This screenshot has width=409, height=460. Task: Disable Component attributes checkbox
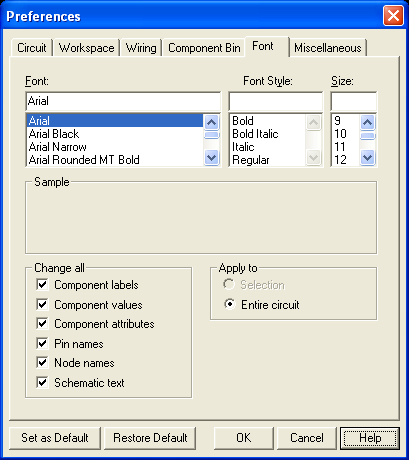[x=42, y=324]
